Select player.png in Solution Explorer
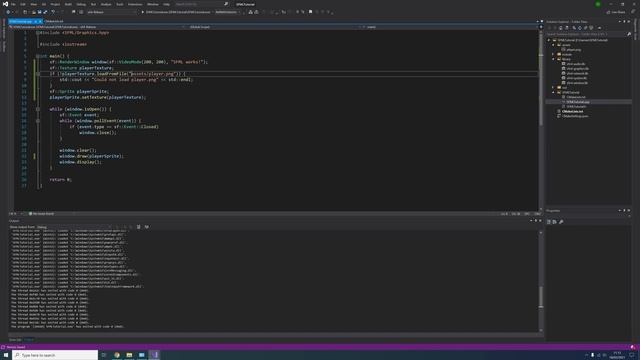The image size is (640, 360). pos(573,50)
